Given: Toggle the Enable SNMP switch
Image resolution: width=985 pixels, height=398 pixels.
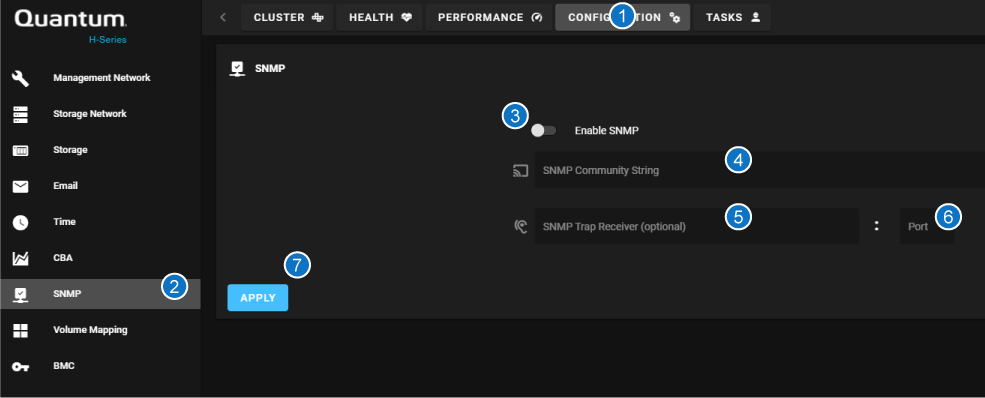Looking at the screenshot, I should 543,131.
